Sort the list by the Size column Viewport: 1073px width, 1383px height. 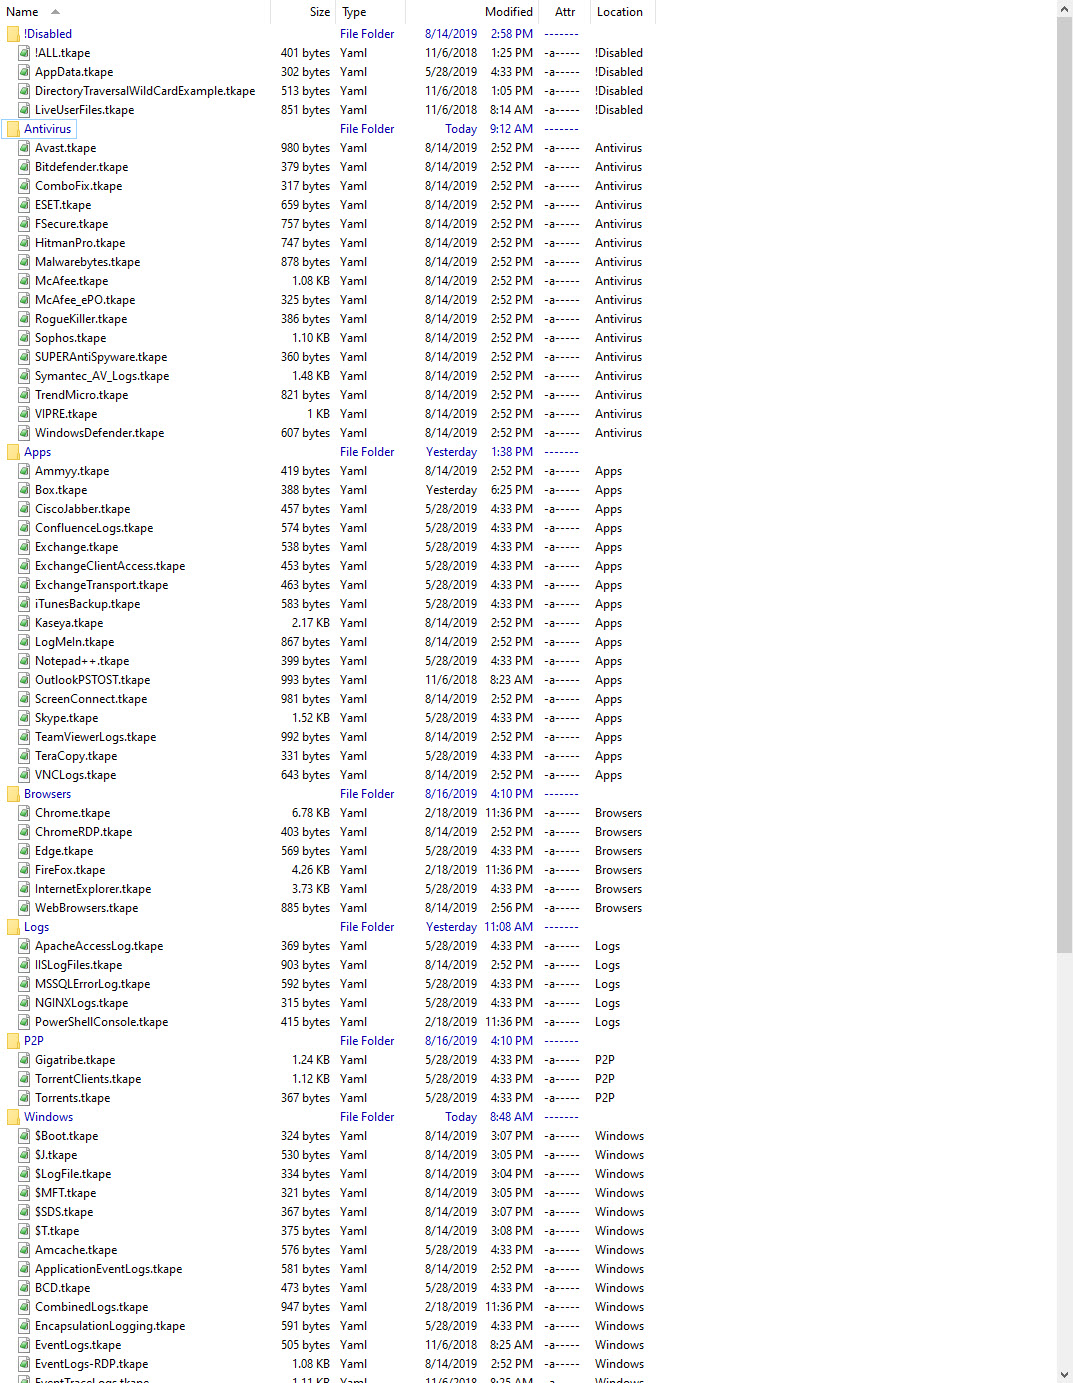(302, 12)
